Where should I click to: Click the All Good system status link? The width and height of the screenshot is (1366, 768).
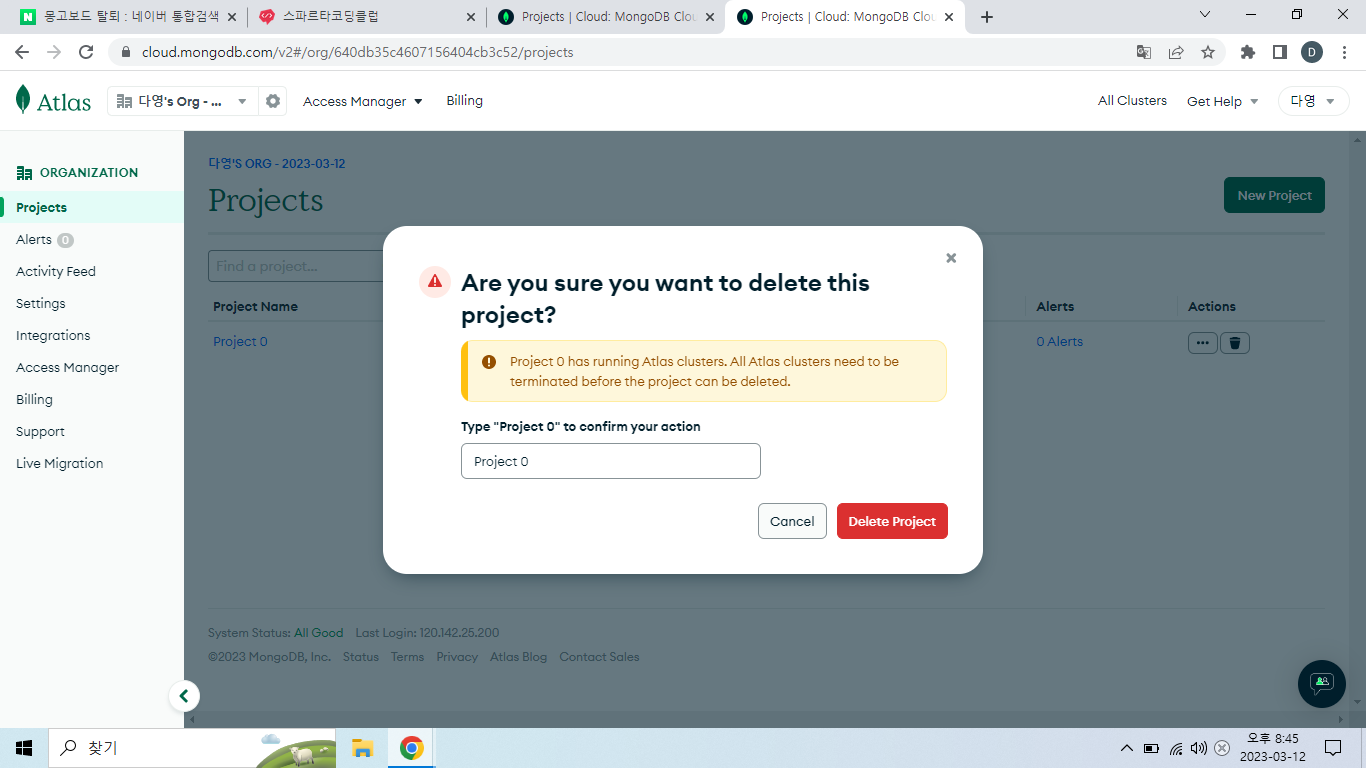click(x=319, y=633)
